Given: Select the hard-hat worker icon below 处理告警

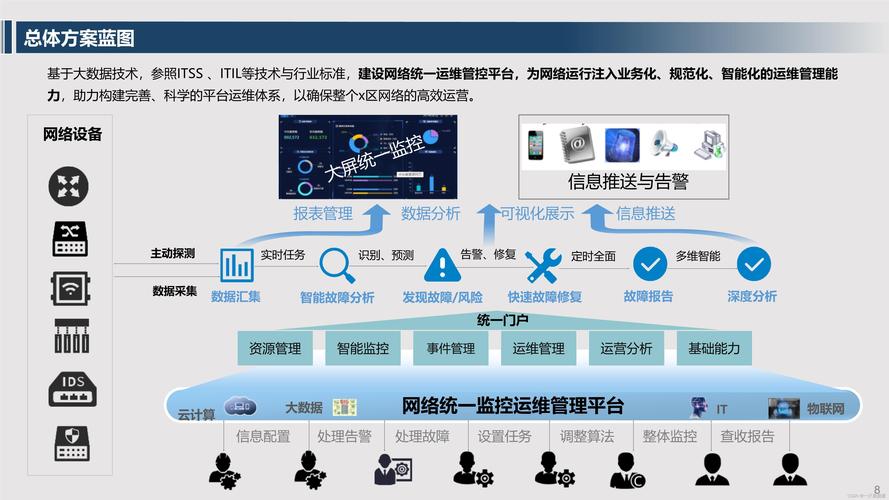Looking at the screenshot, I should click(310, 470).
